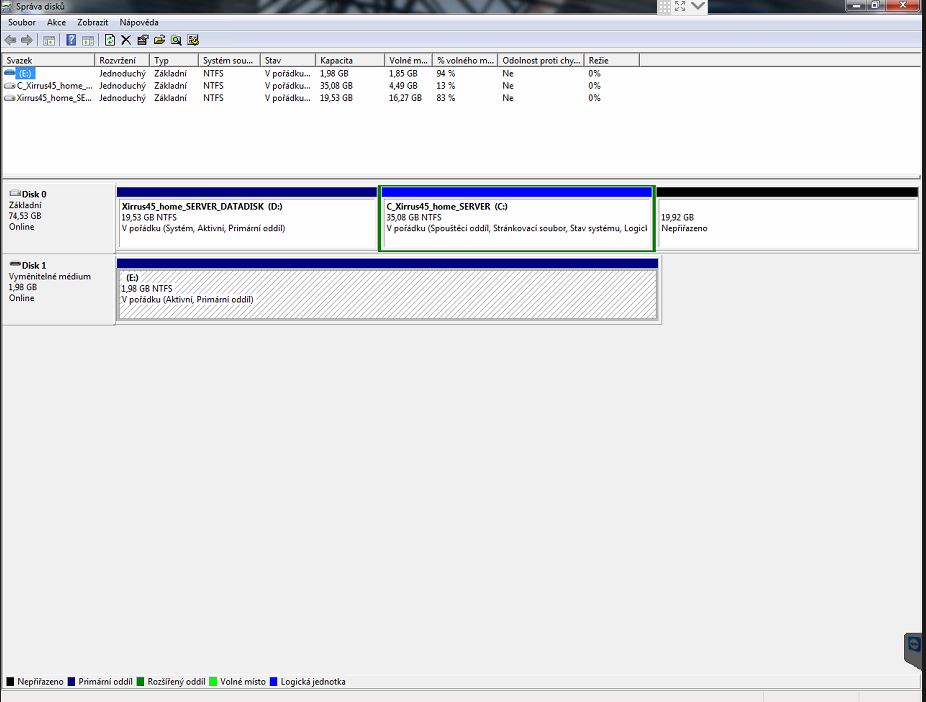Click the Správa disků title bar icon

pyautogui.click(x=7, y=6)
